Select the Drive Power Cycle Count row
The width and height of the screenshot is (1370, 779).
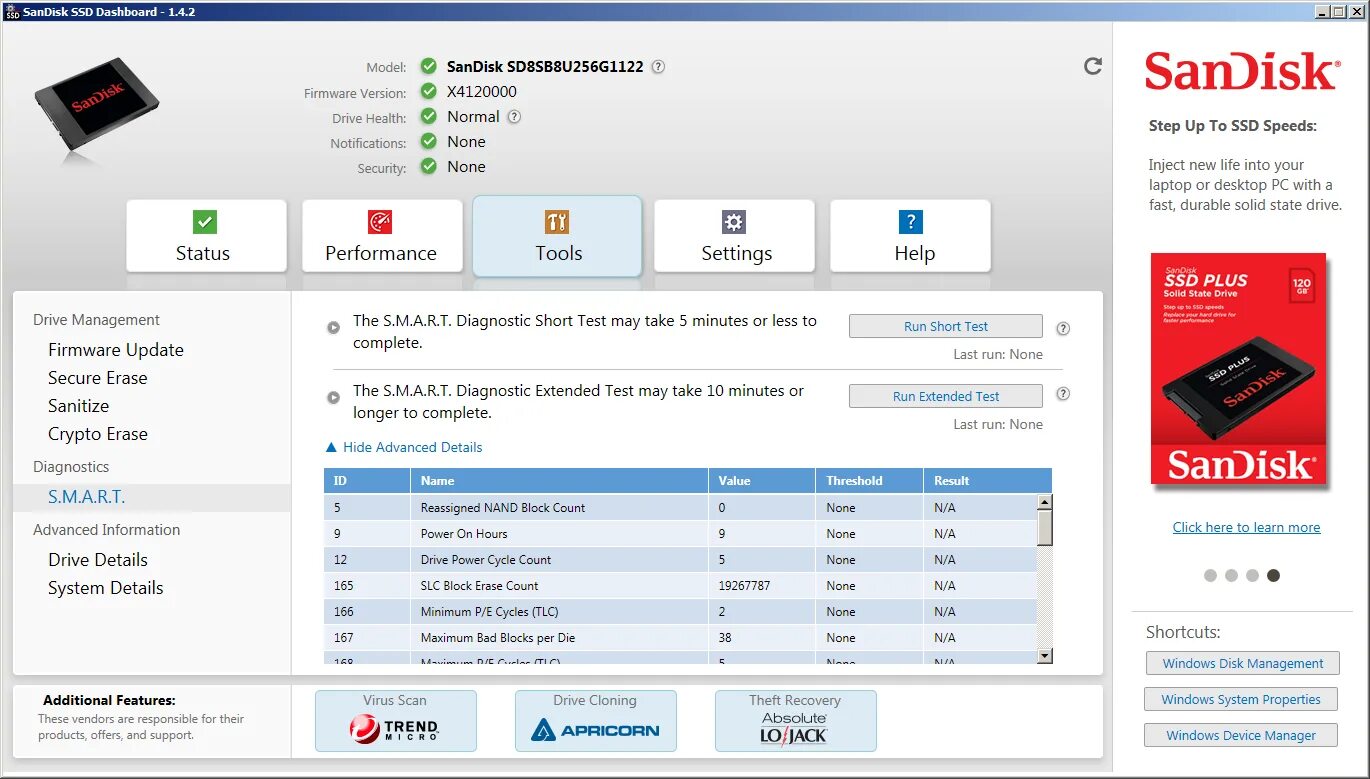681,560
